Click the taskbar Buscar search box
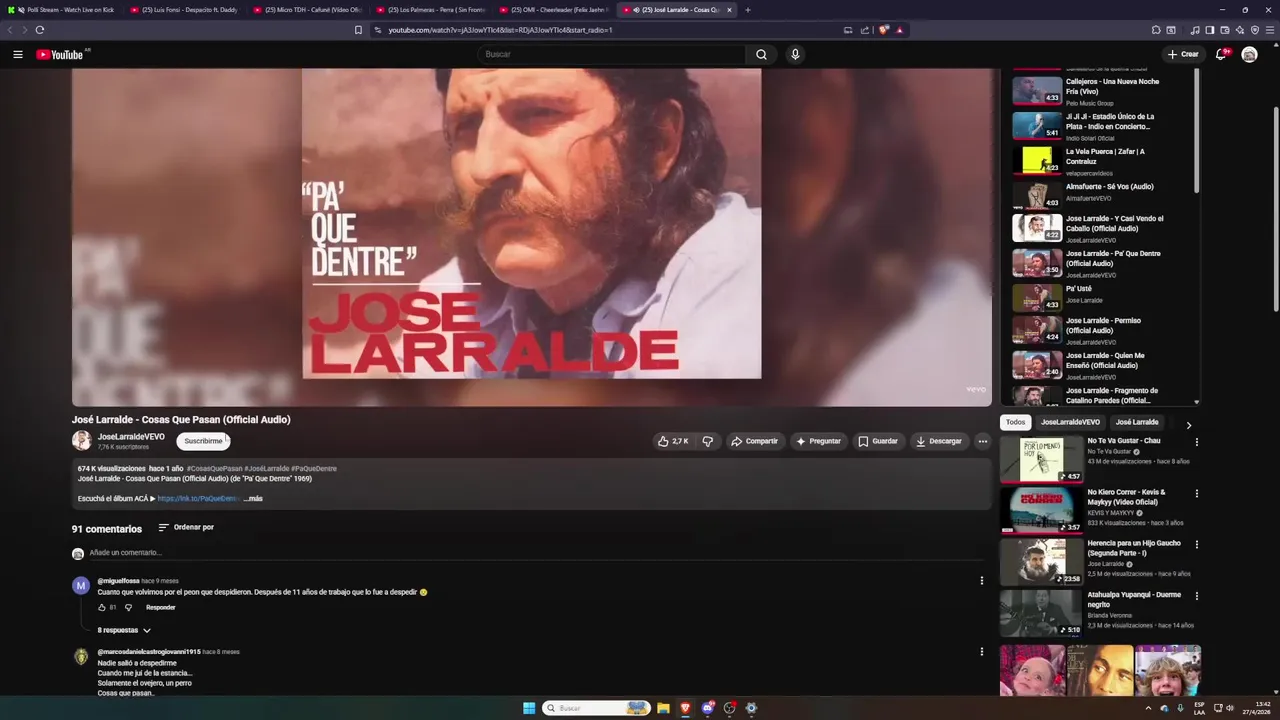This screenshot has width=1280, height=720. point(596,708)
